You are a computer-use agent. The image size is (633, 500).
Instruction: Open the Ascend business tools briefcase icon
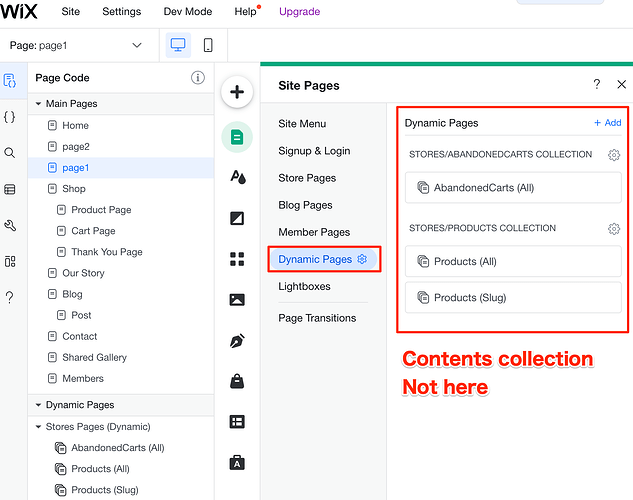(x=237, y=463)
